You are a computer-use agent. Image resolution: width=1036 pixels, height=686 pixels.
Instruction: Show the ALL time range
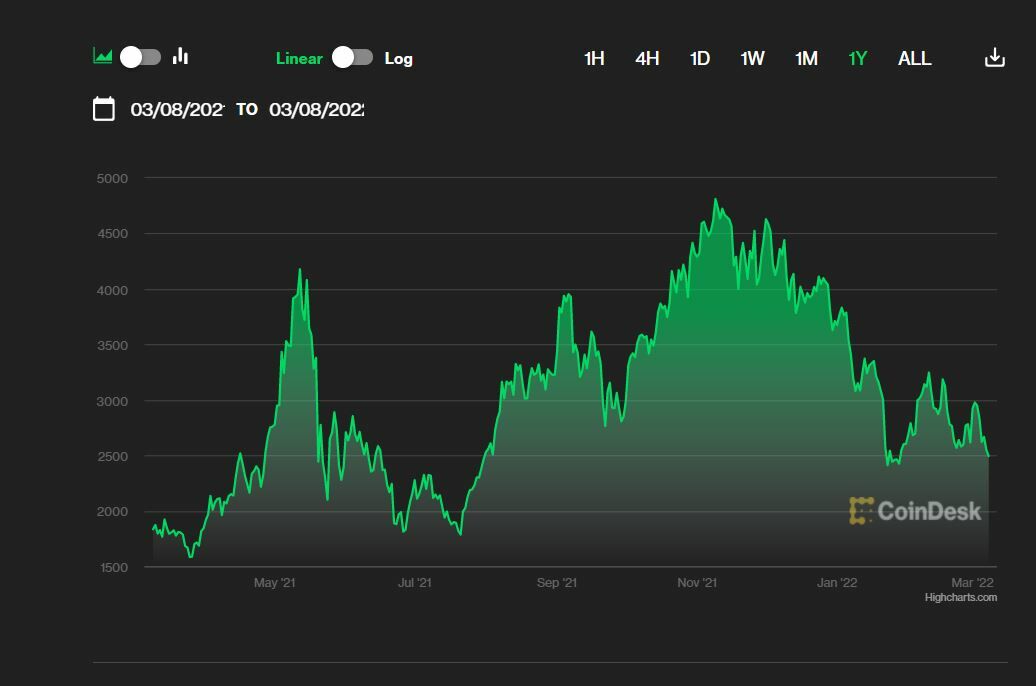[914, 58]
